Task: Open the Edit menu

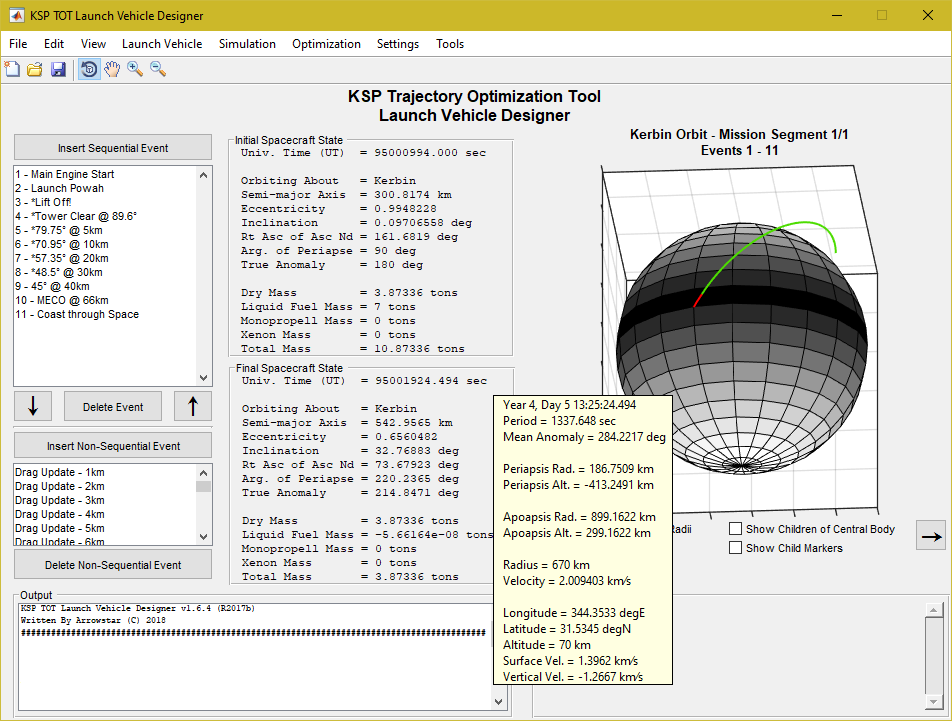Action: [x=53, y=44]
